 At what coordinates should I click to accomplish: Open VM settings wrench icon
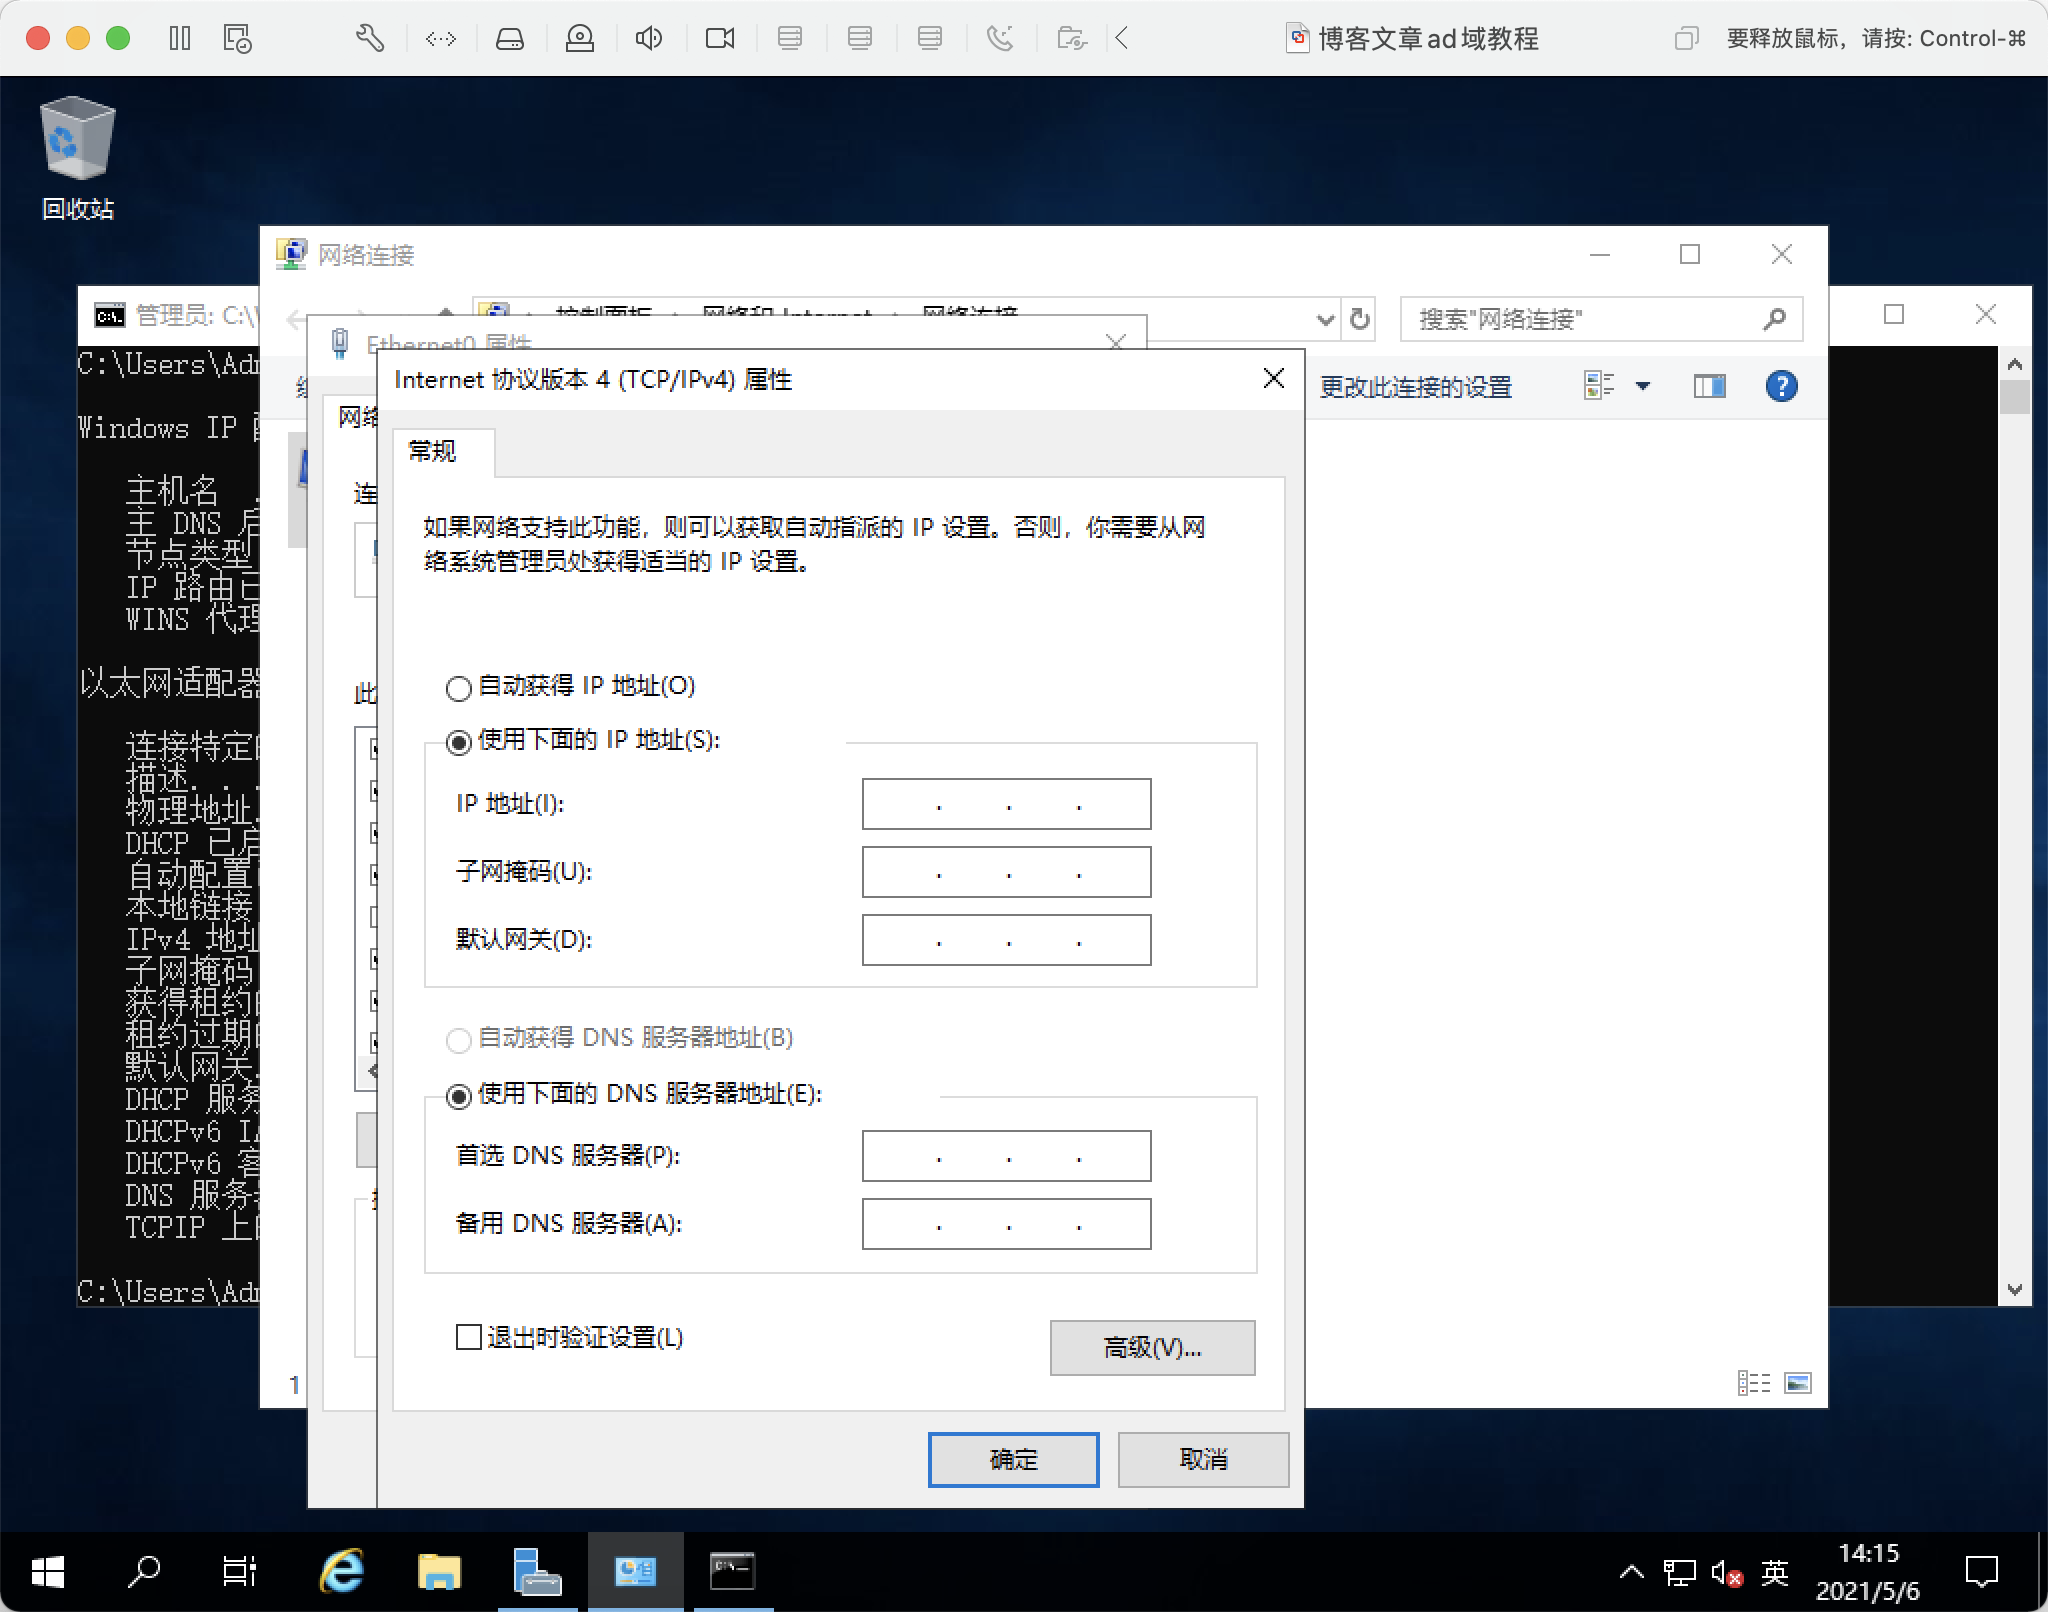point(370,39)
